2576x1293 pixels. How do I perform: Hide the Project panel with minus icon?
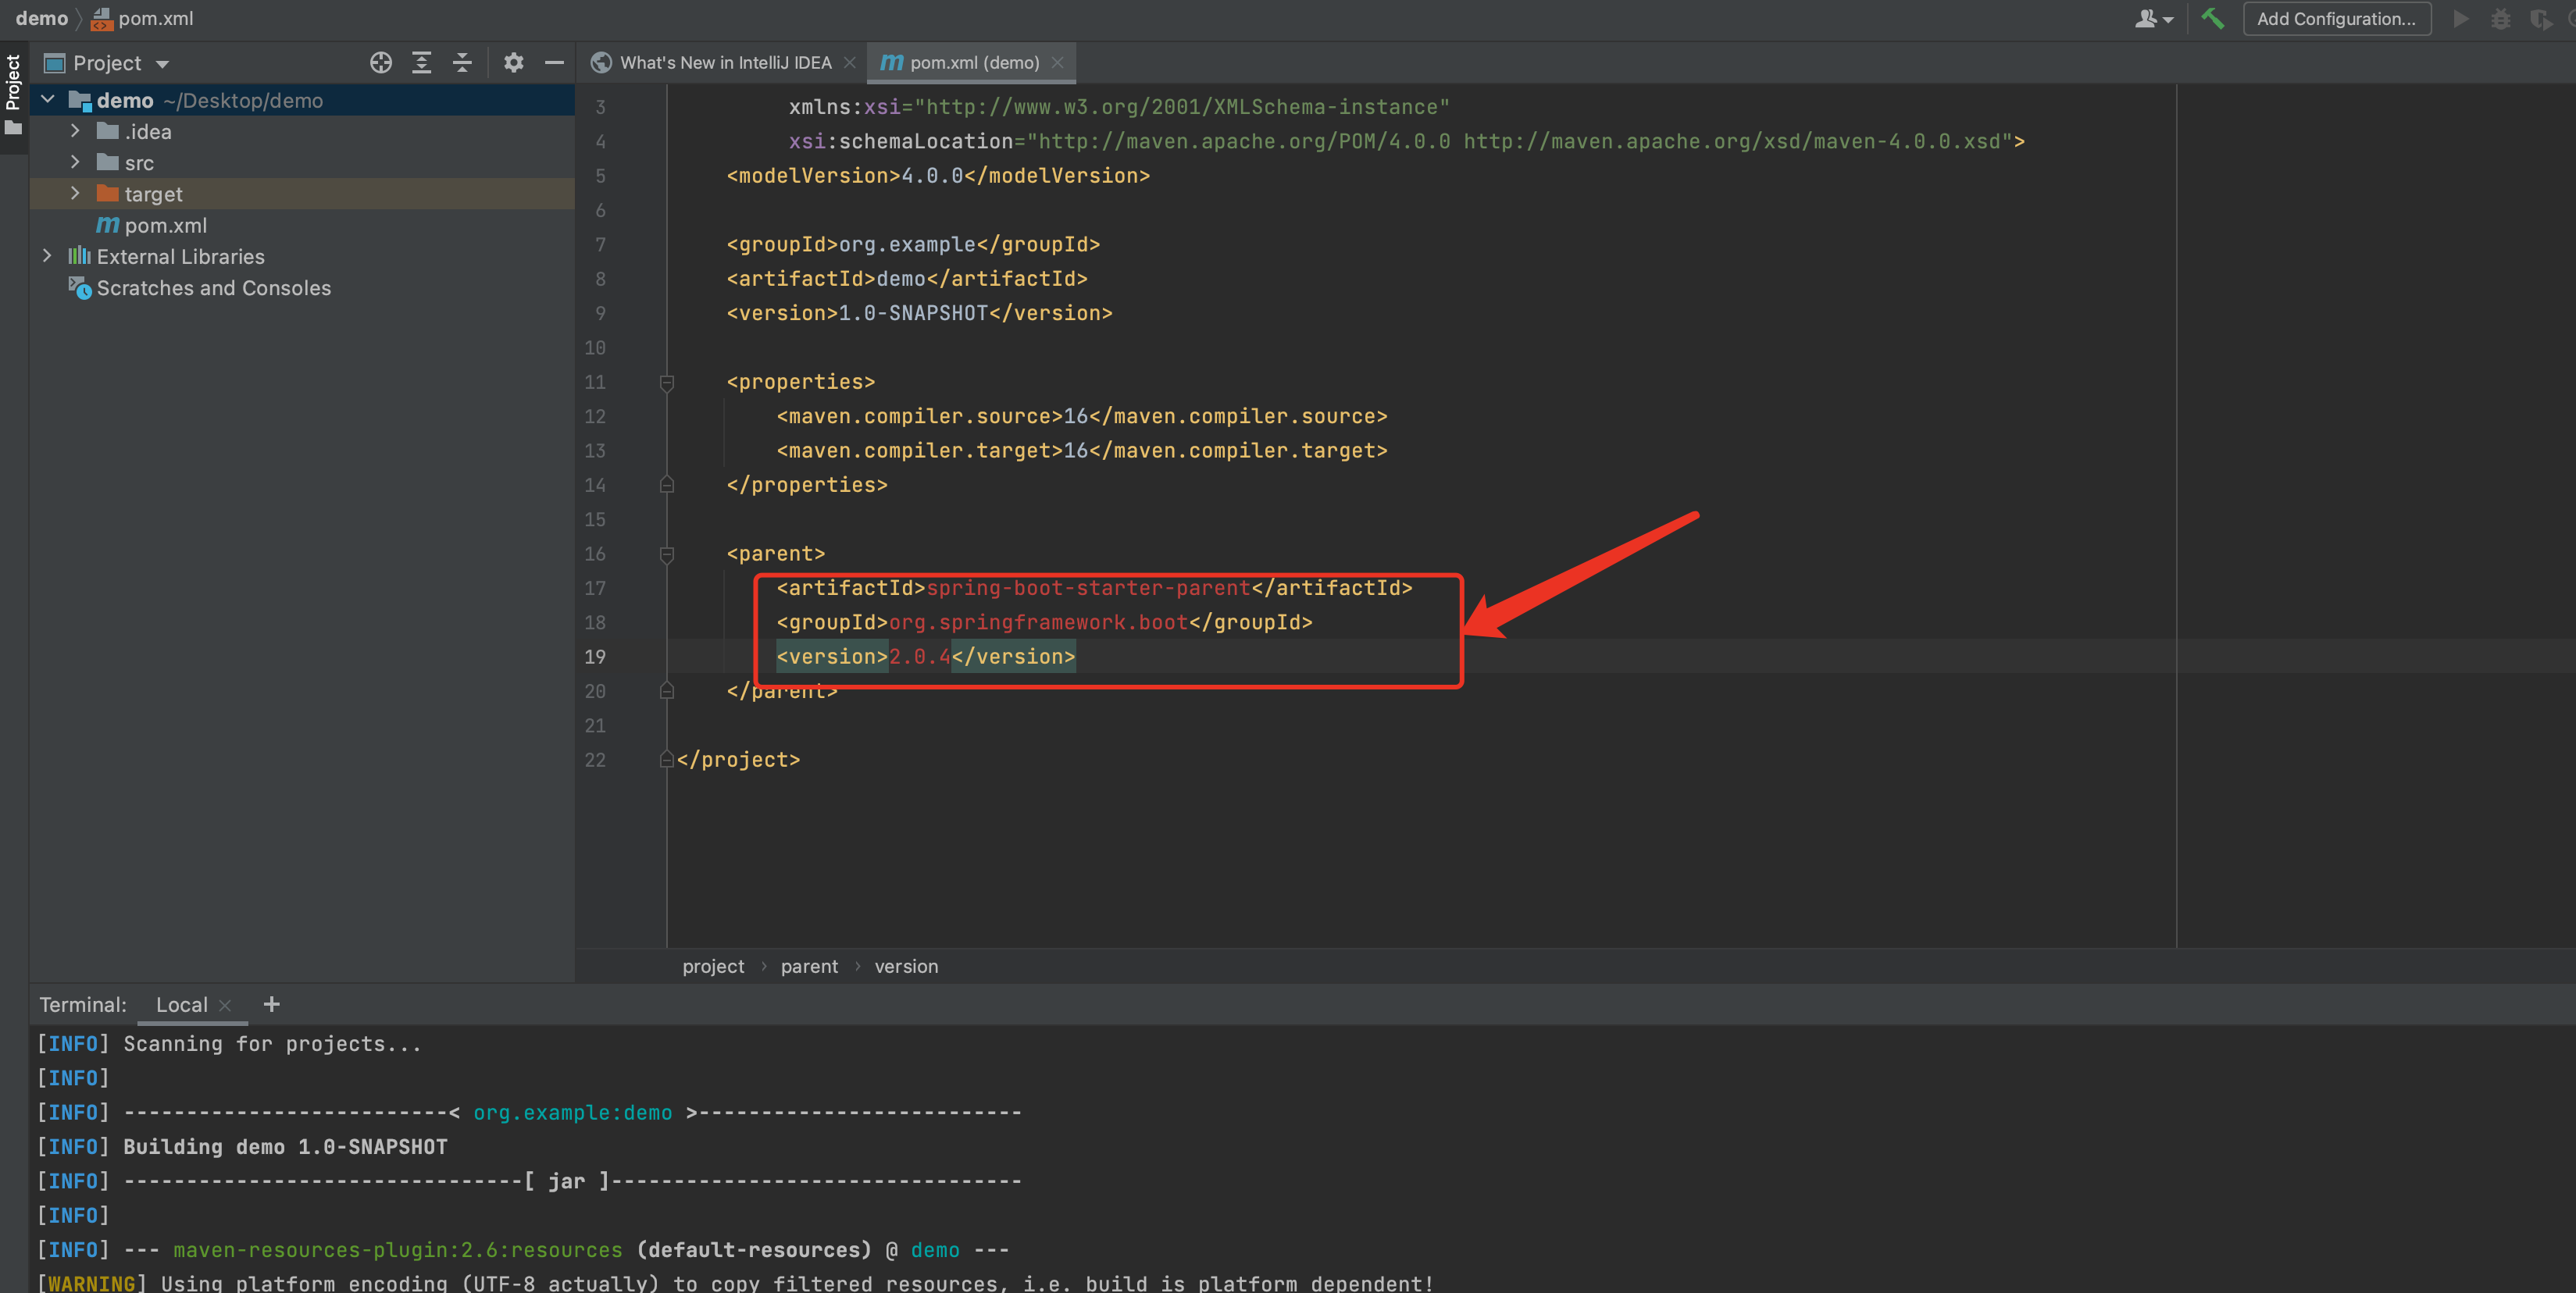click(554, 63)
